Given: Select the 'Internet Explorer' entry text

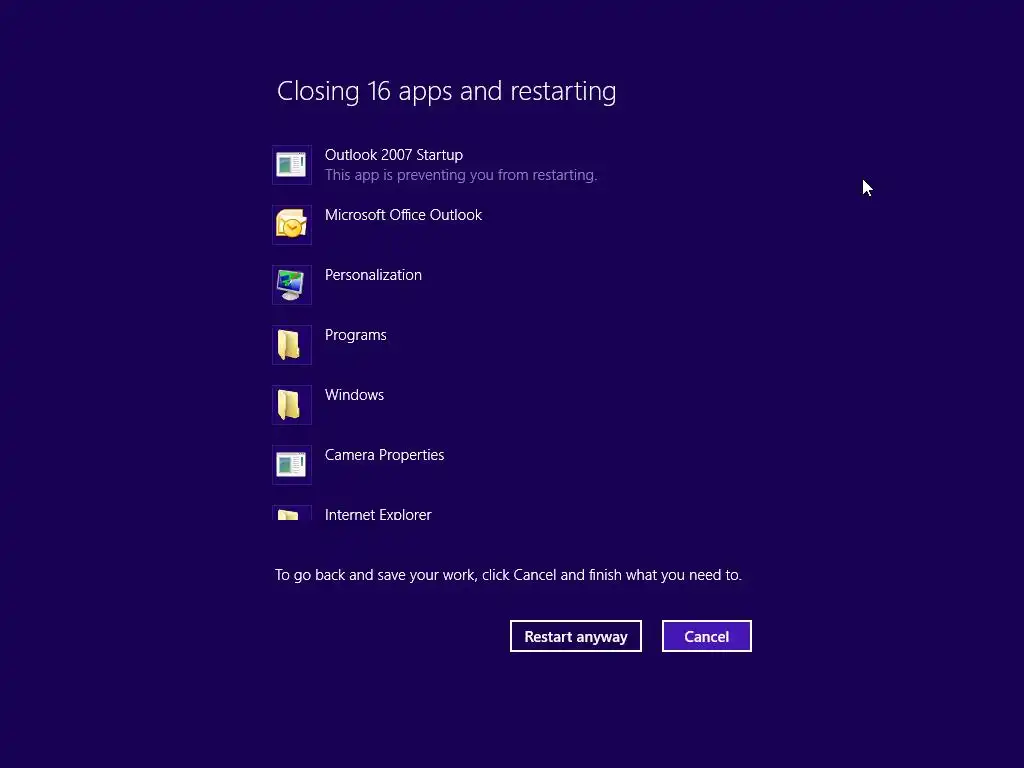Looking at the screenshot, I should (x=377, y=514).
